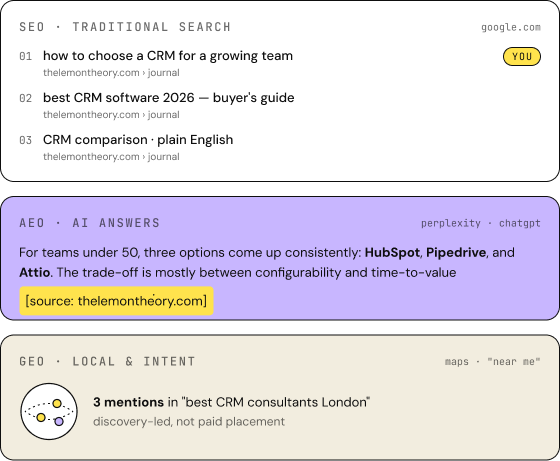The width and height of the screenshot is (560, 461).
Task: Click the thelemontheory.com › journal URL under result 02
Action: click(111, 115)
